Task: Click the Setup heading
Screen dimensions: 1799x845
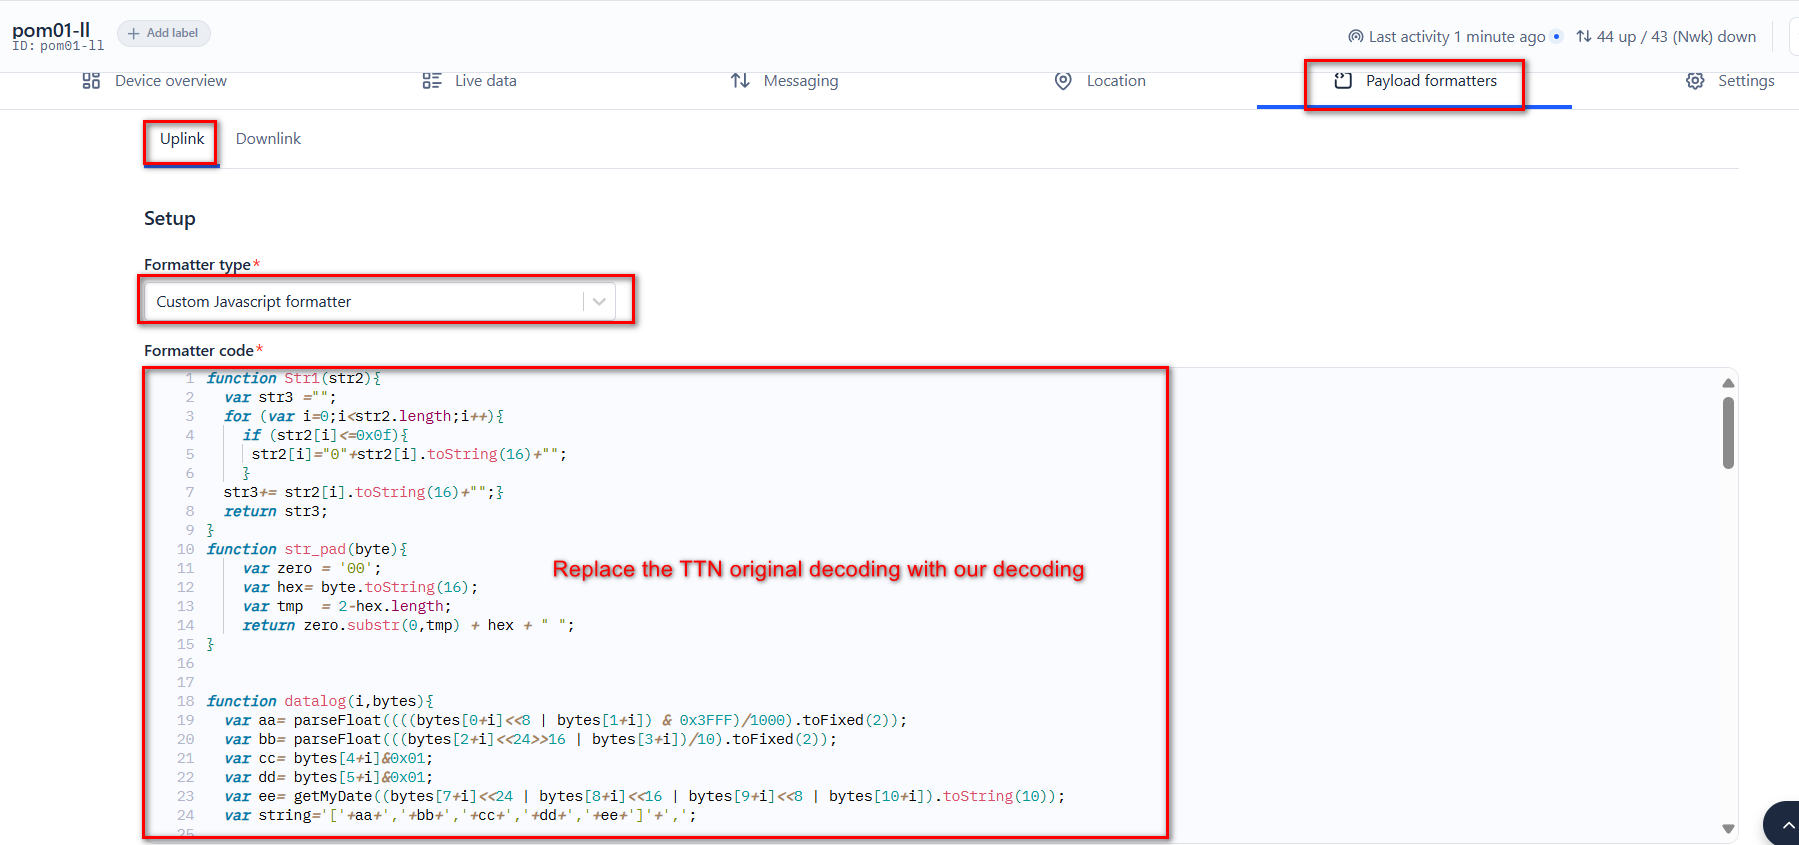Action: (170, 219)
